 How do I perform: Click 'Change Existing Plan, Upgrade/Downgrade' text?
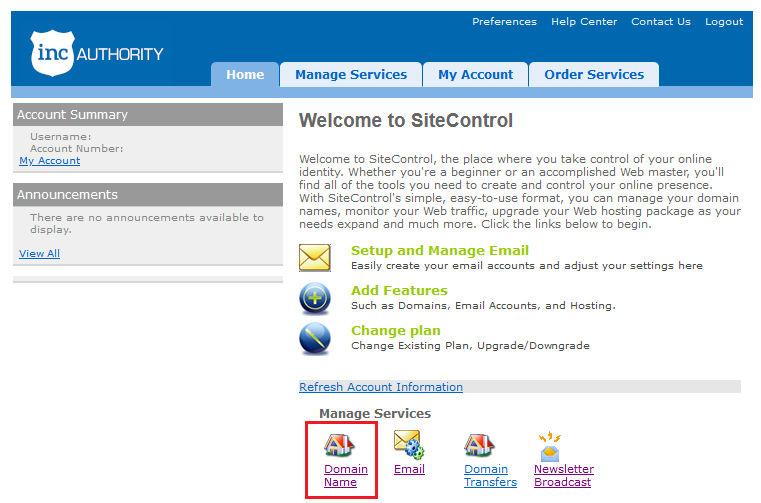470,346
